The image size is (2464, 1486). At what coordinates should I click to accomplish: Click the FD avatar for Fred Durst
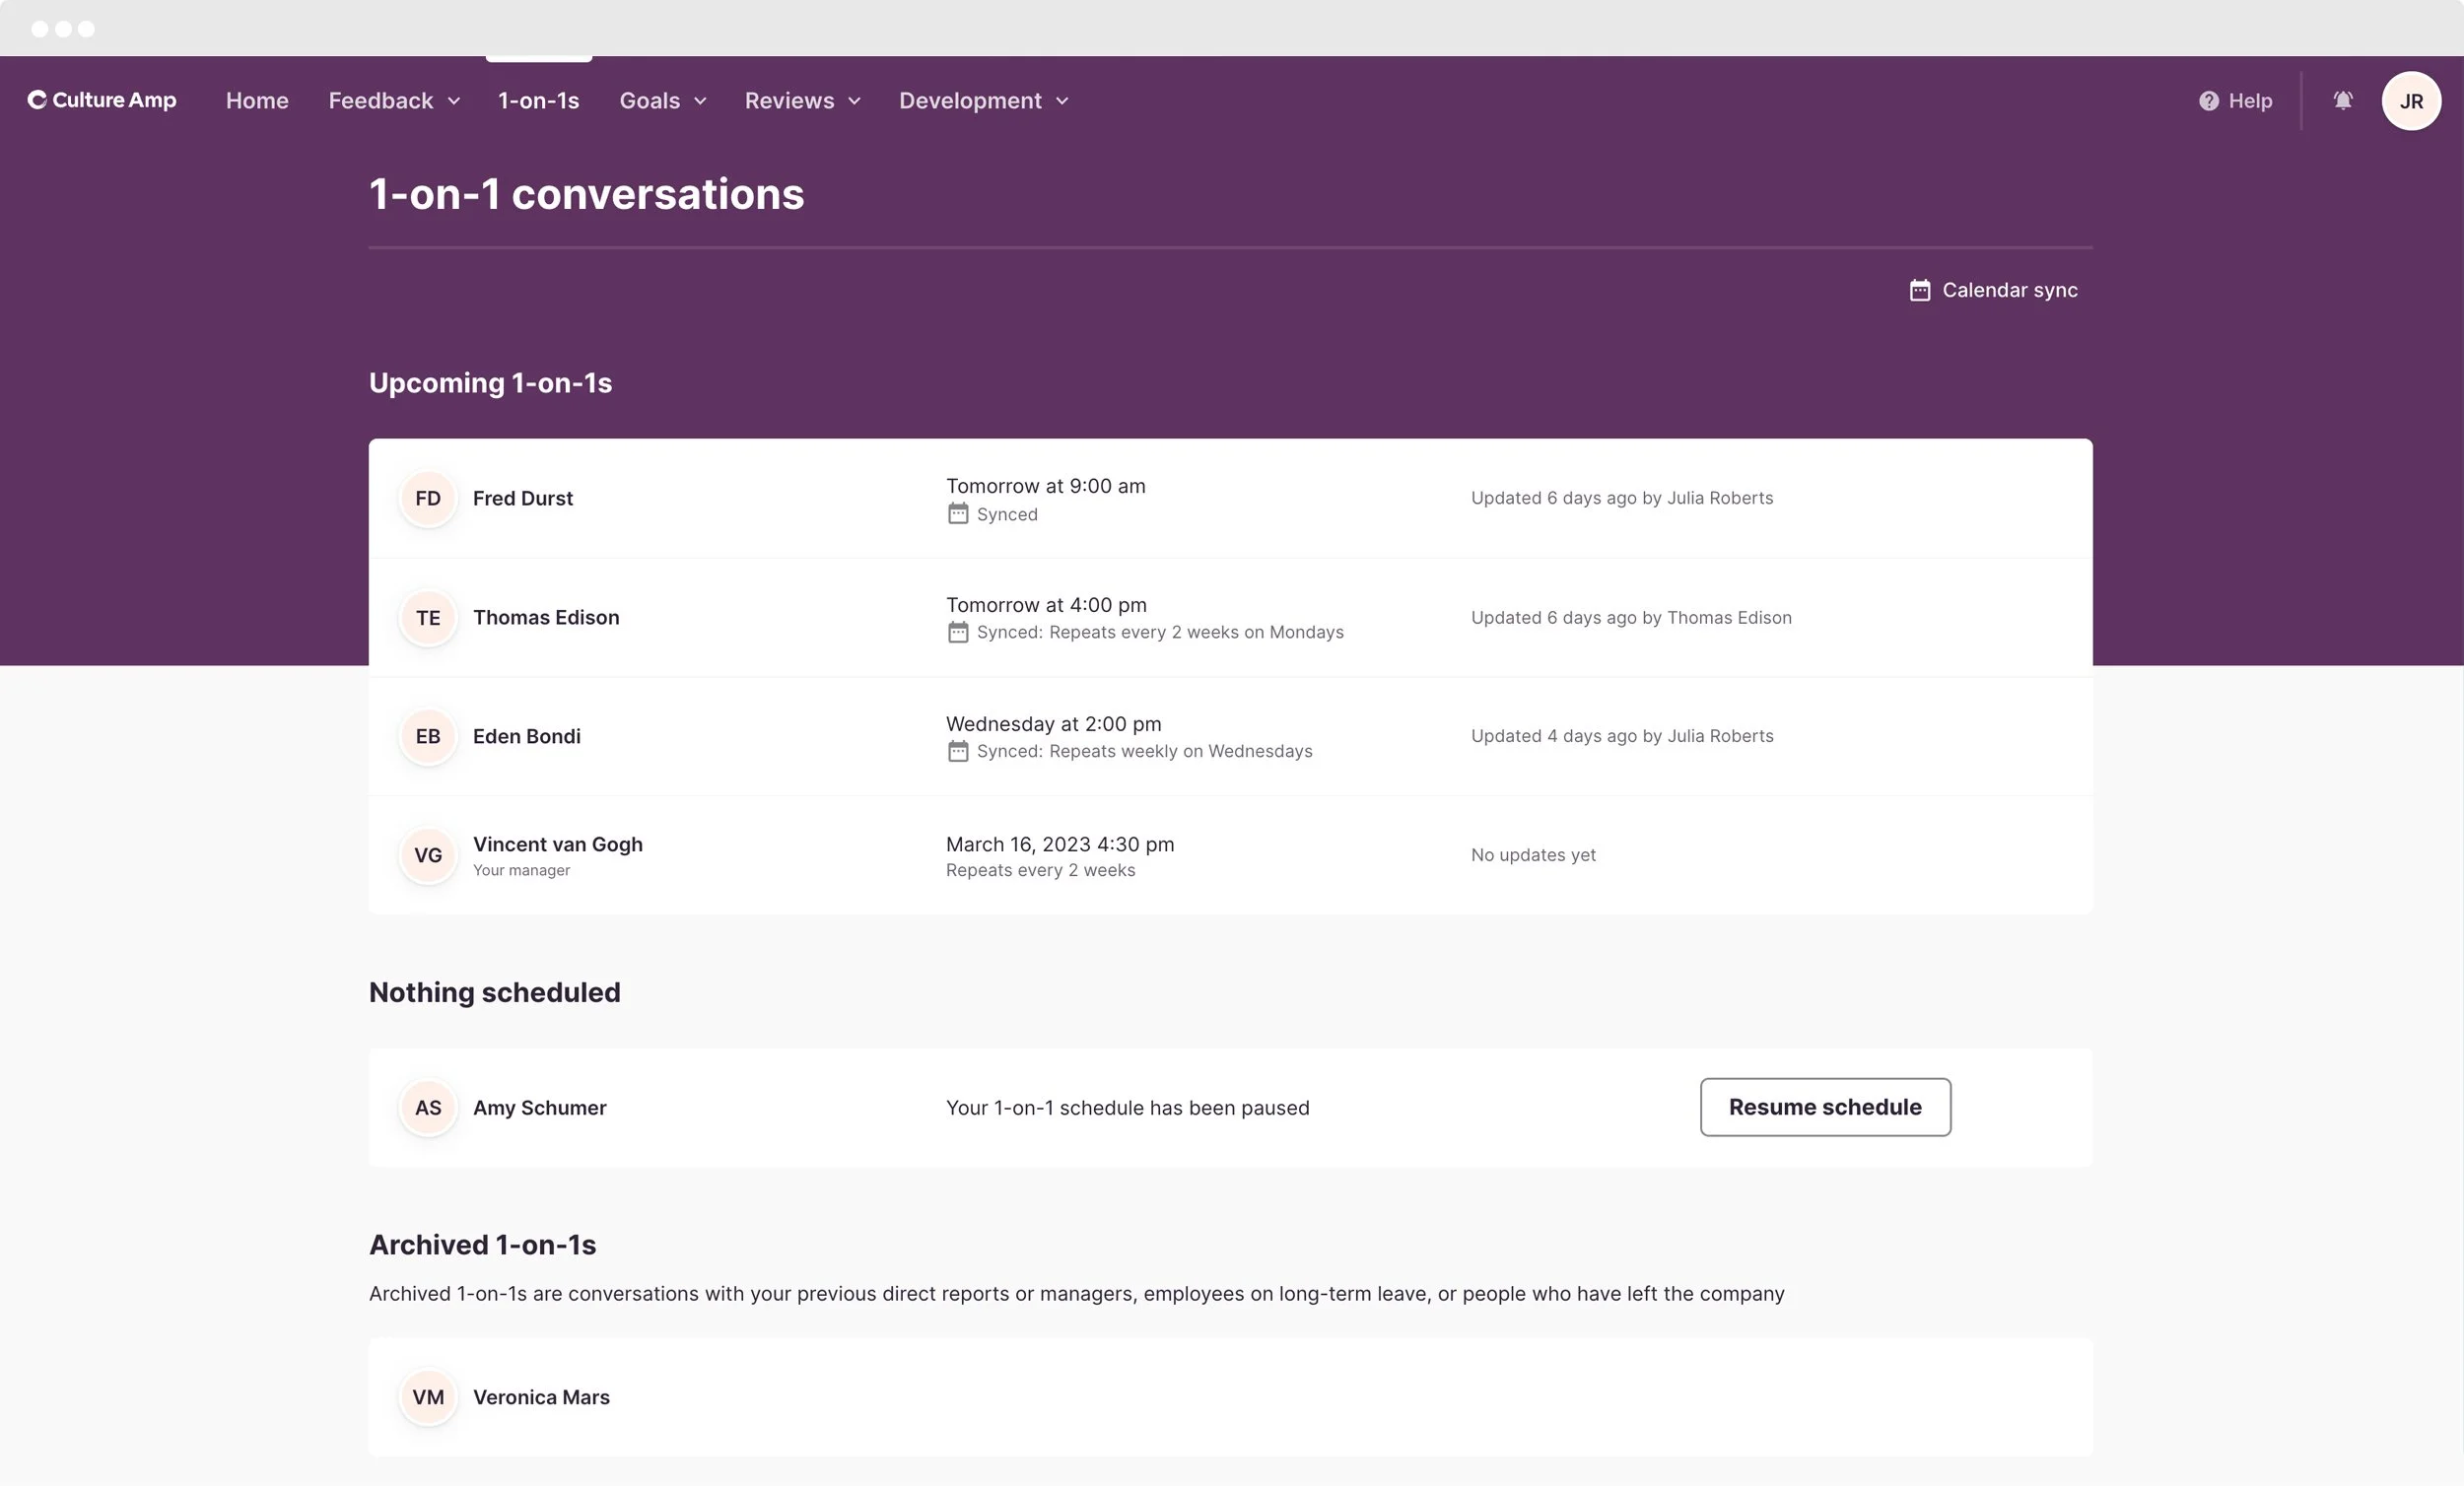coord(428,498)
